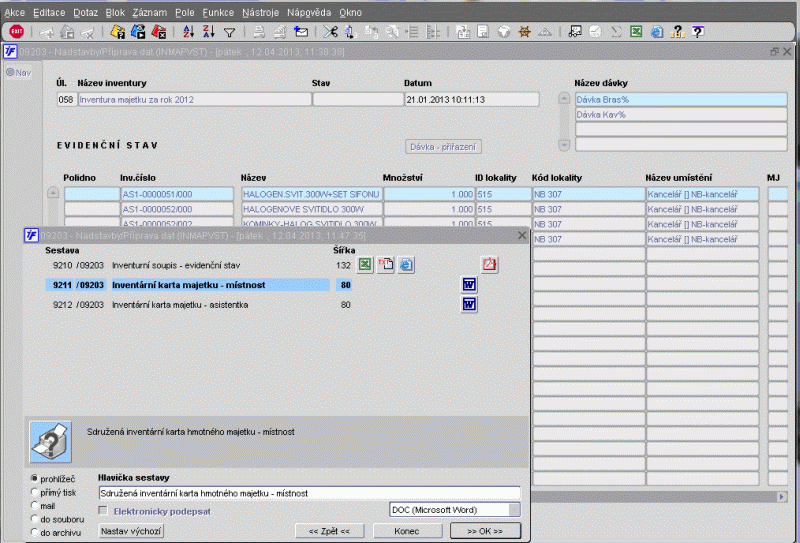The image size is (800, 543).
Task: Click the help question mark toolbar icon
Action: coord(697,32)
